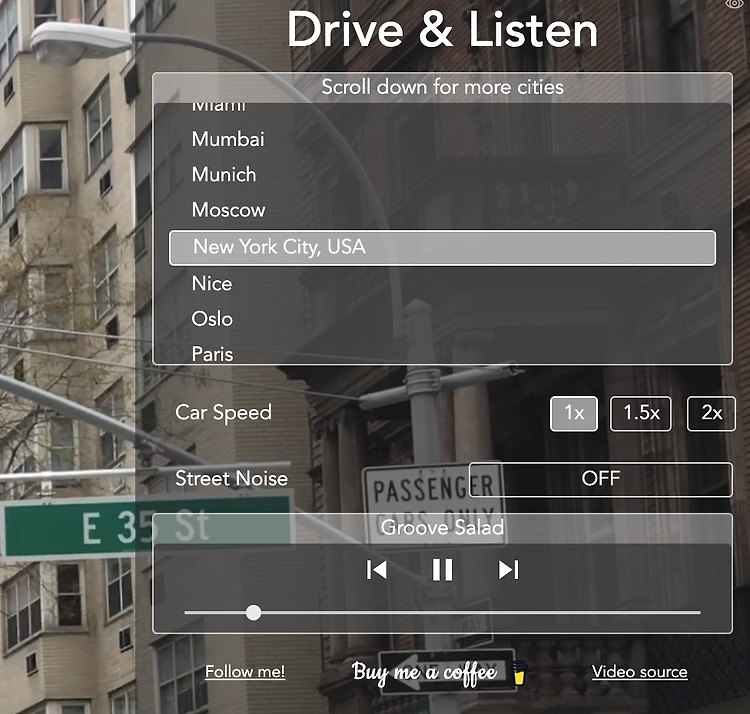Open the Follow me! link
This screenshot has width=750, height=714.
tap(245, 672)
